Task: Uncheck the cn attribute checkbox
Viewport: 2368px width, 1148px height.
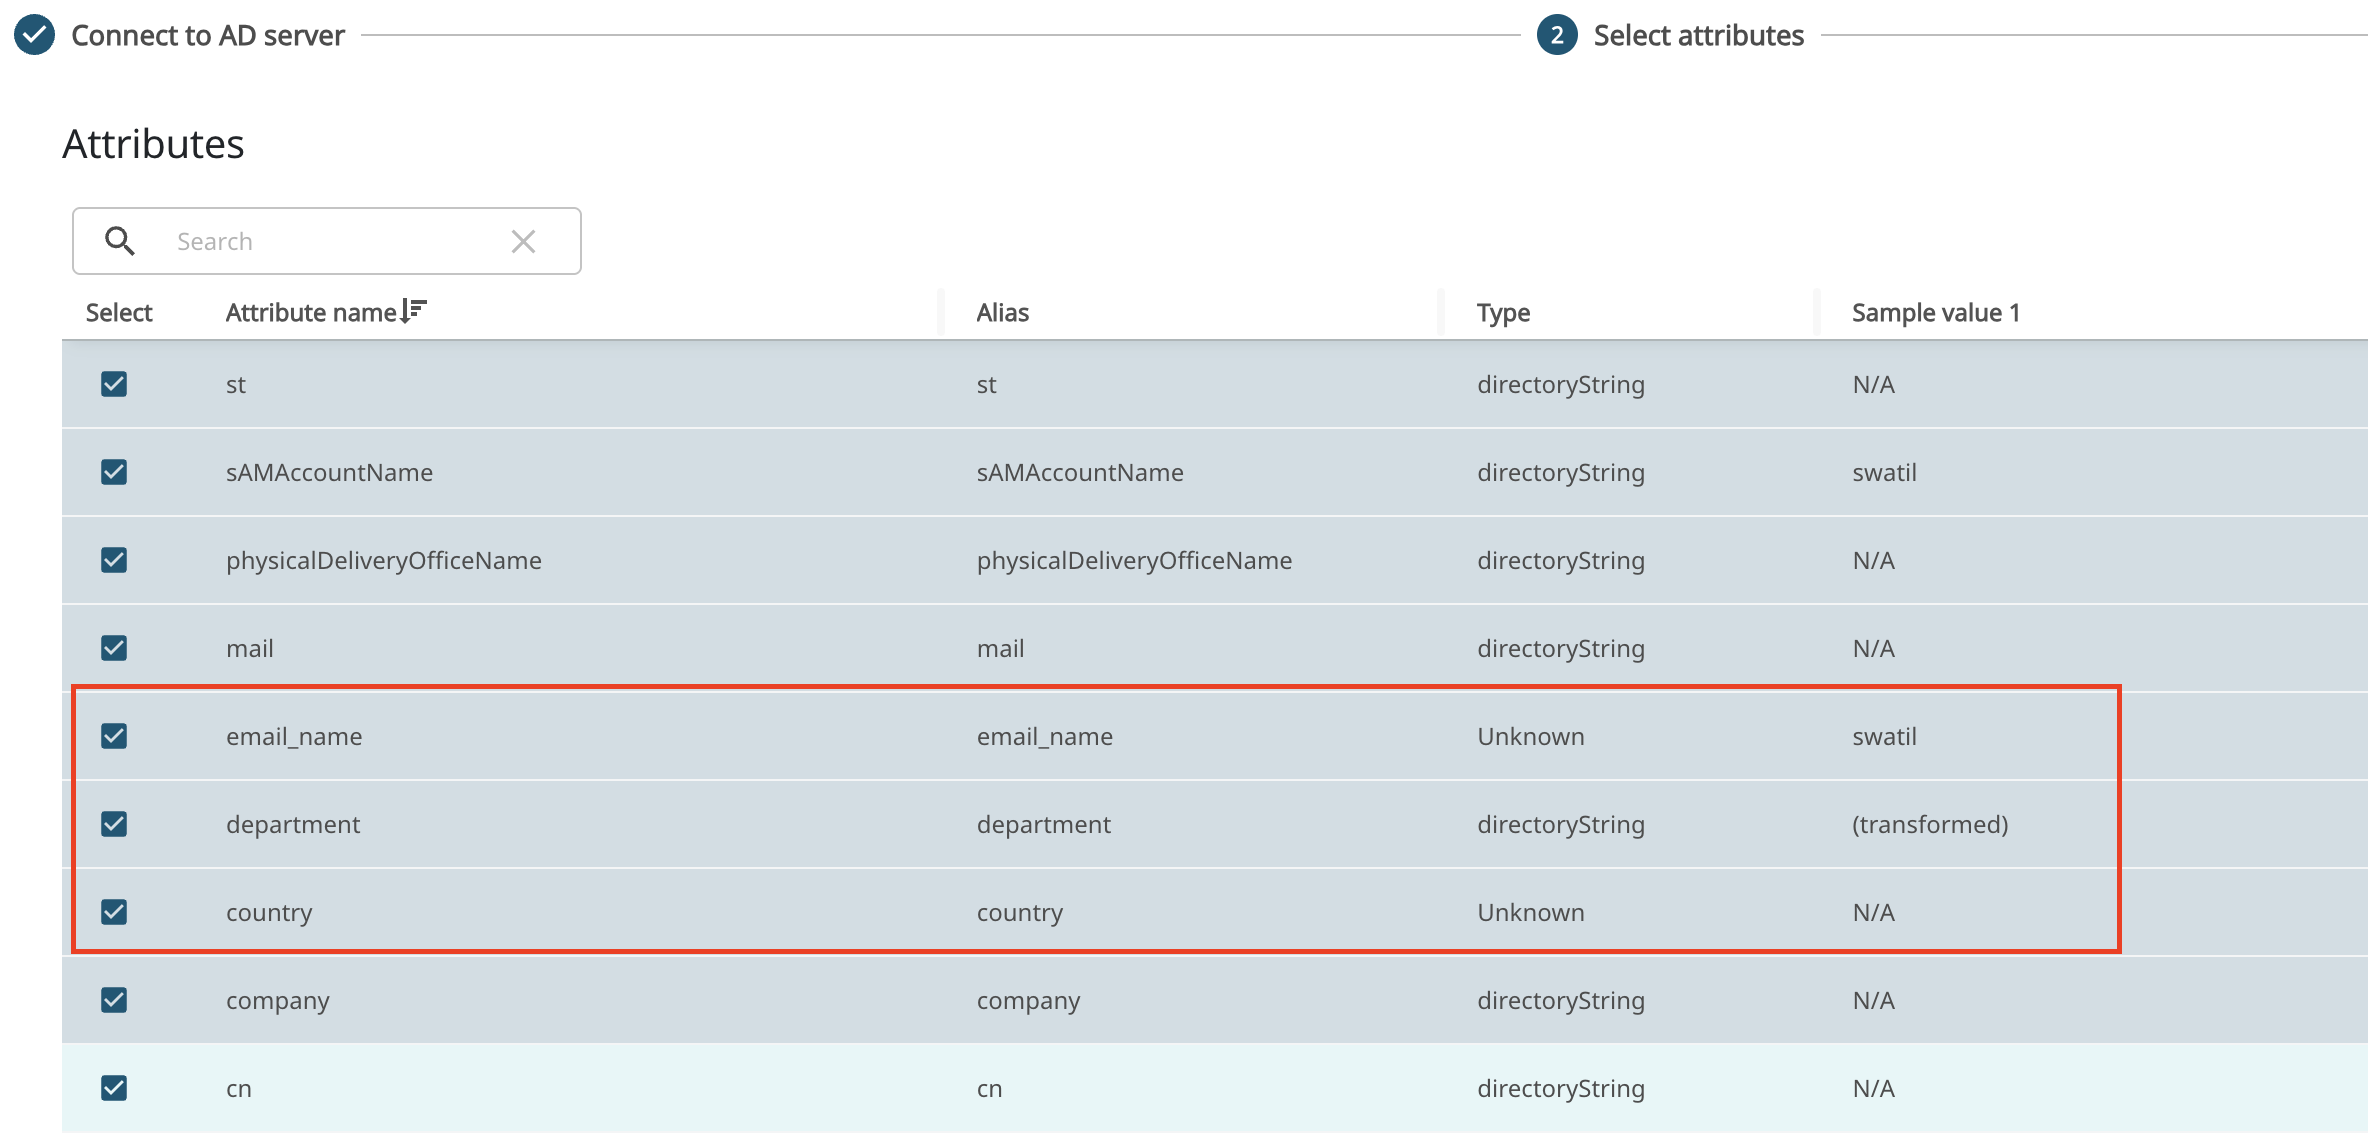Action: (x=114, y=1088)
